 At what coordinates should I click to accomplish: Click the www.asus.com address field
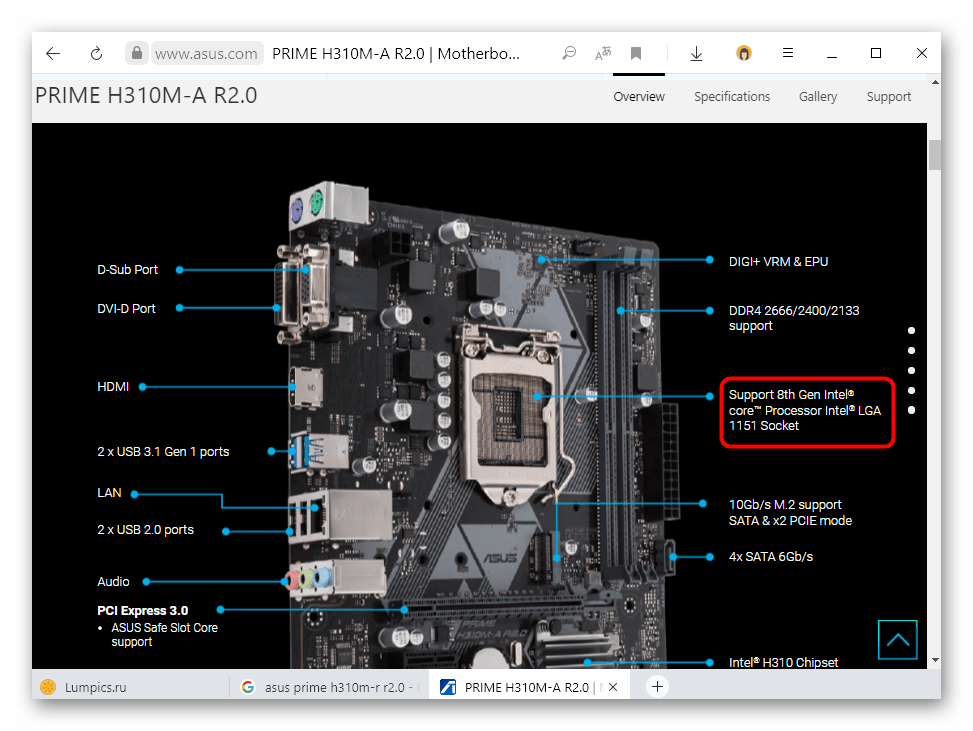pyautogui.click(x=206, y=53)
